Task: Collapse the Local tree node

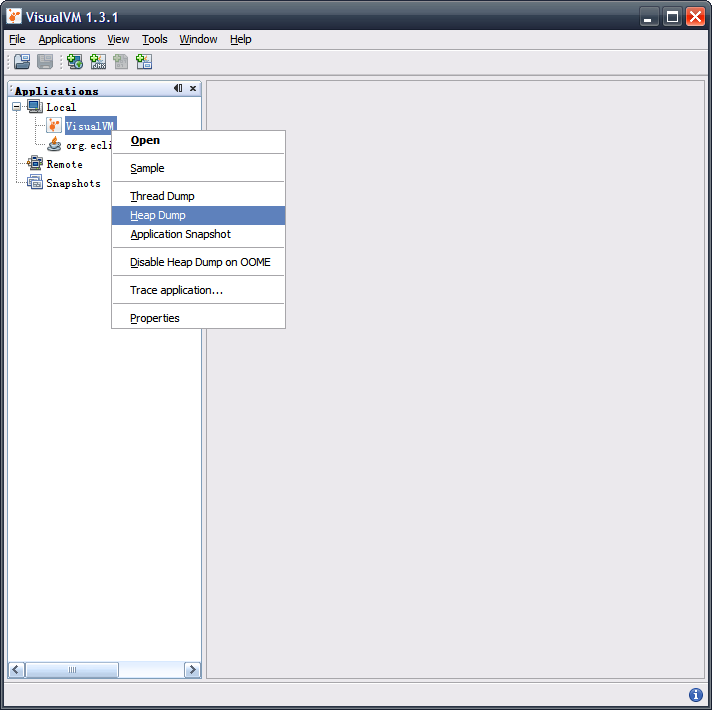Action: pyautogui.click(x=16, y=107)
